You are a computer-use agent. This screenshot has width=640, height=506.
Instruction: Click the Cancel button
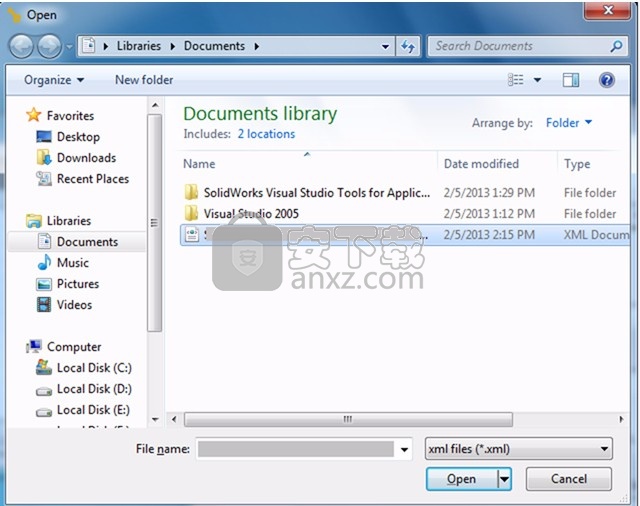tap(569, 479)
